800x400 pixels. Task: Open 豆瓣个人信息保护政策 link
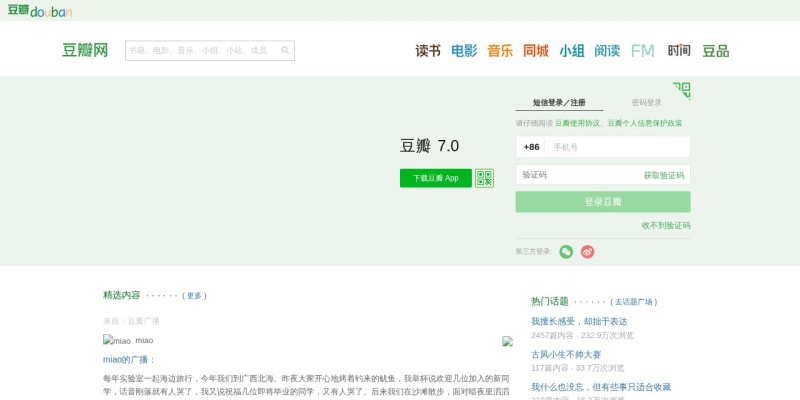coord(645,123)
